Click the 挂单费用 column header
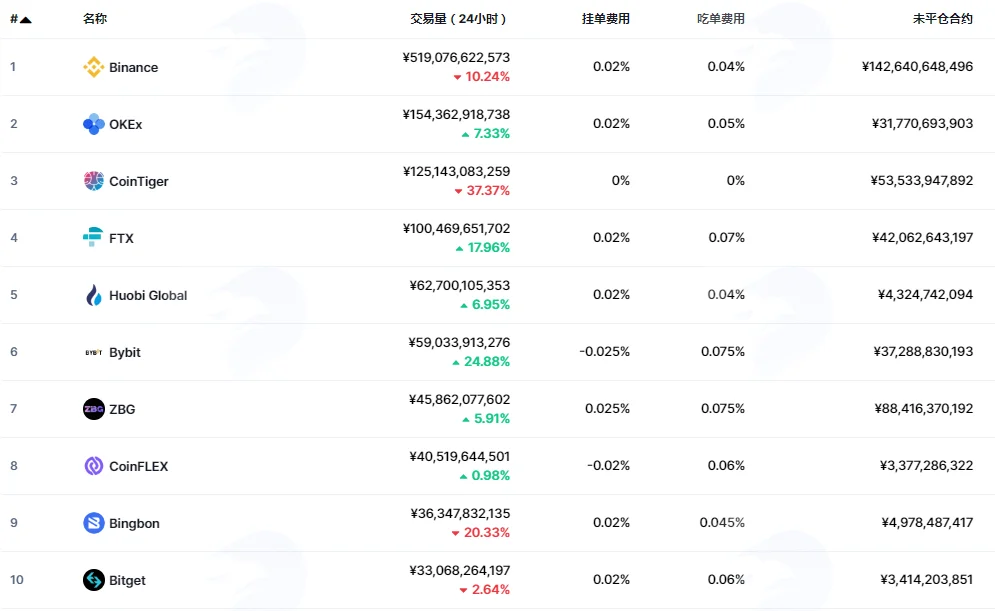This screenshot has width=995, height=611. (x=605, y=19)
